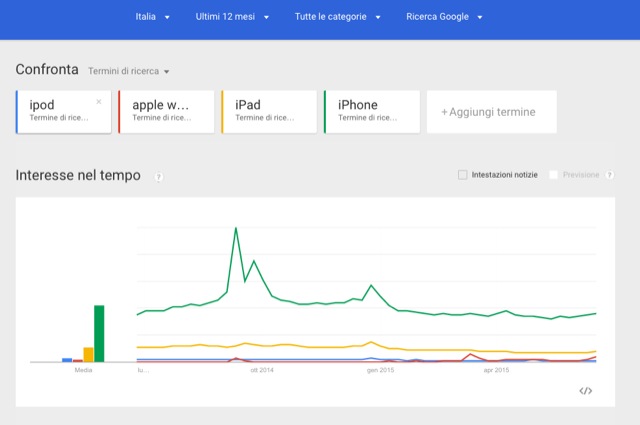
Task: Click the plus sign in Aggiungi termine
Action: [444, 112]
